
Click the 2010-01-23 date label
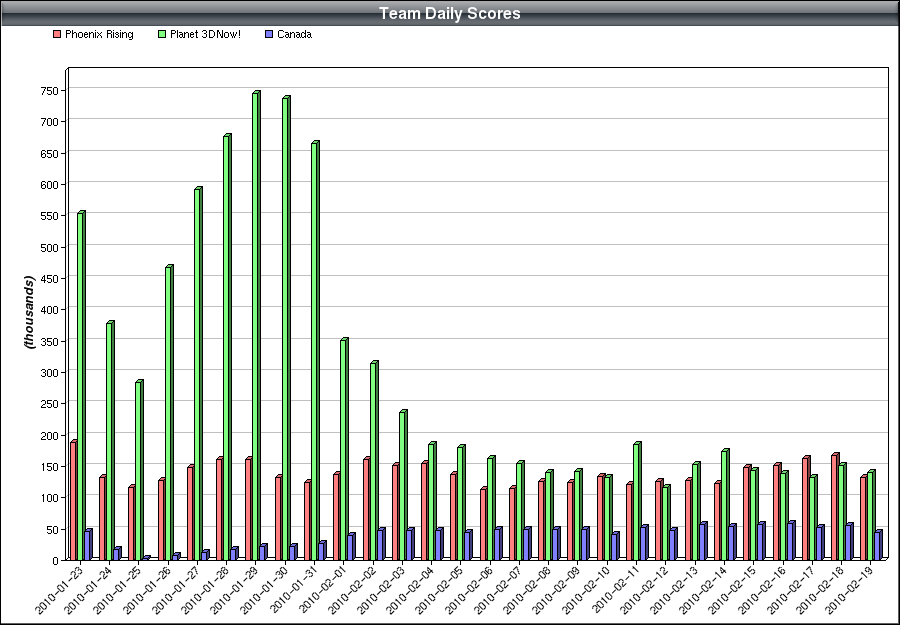click(59, 589)
